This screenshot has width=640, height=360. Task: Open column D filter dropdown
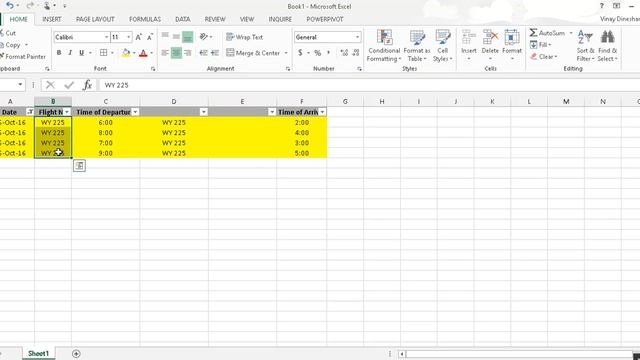click(203, 112)
